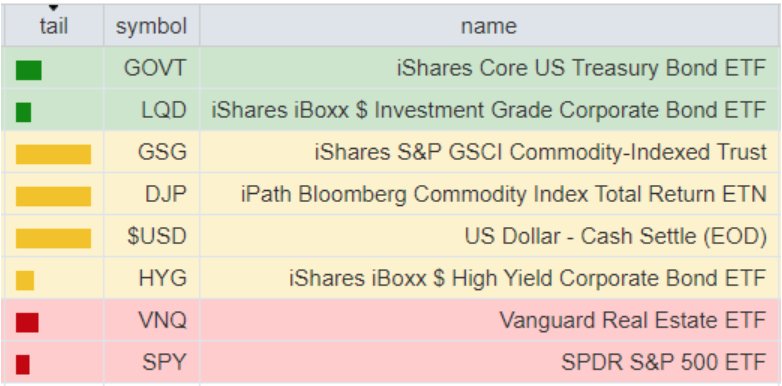Screen dimensions: 782x386
Task: Click the green tail bar for LQD
Action: pos(23,112)
